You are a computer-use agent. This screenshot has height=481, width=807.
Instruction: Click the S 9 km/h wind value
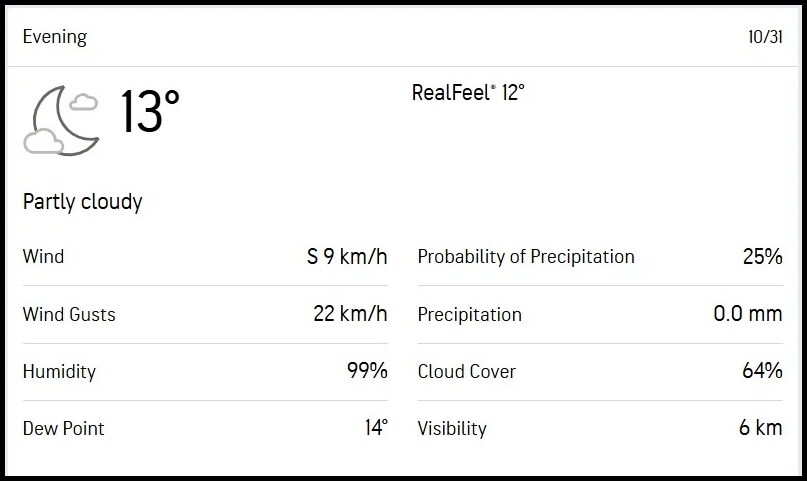pos(347,257)
